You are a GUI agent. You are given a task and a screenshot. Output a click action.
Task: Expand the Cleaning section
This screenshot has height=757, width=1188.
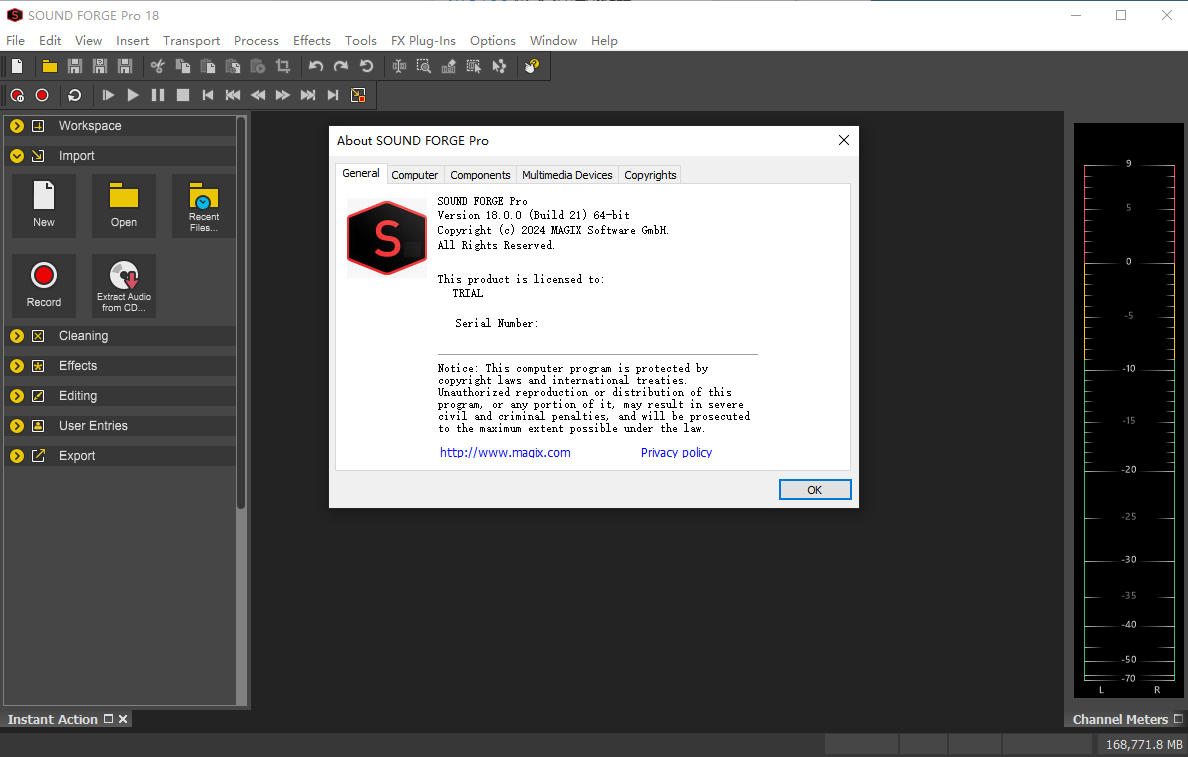click(x=17, y=336)
